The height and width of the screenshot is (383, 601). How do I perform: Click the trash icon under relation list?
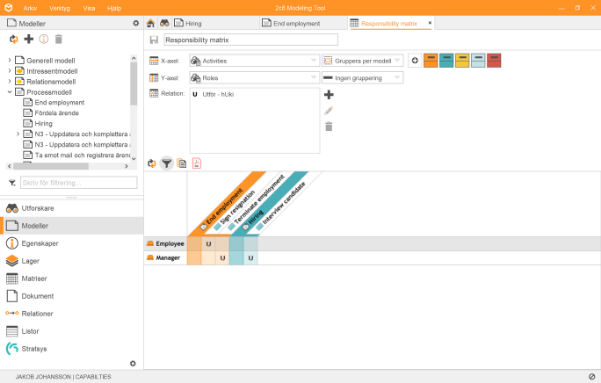[x=328, y=127]
